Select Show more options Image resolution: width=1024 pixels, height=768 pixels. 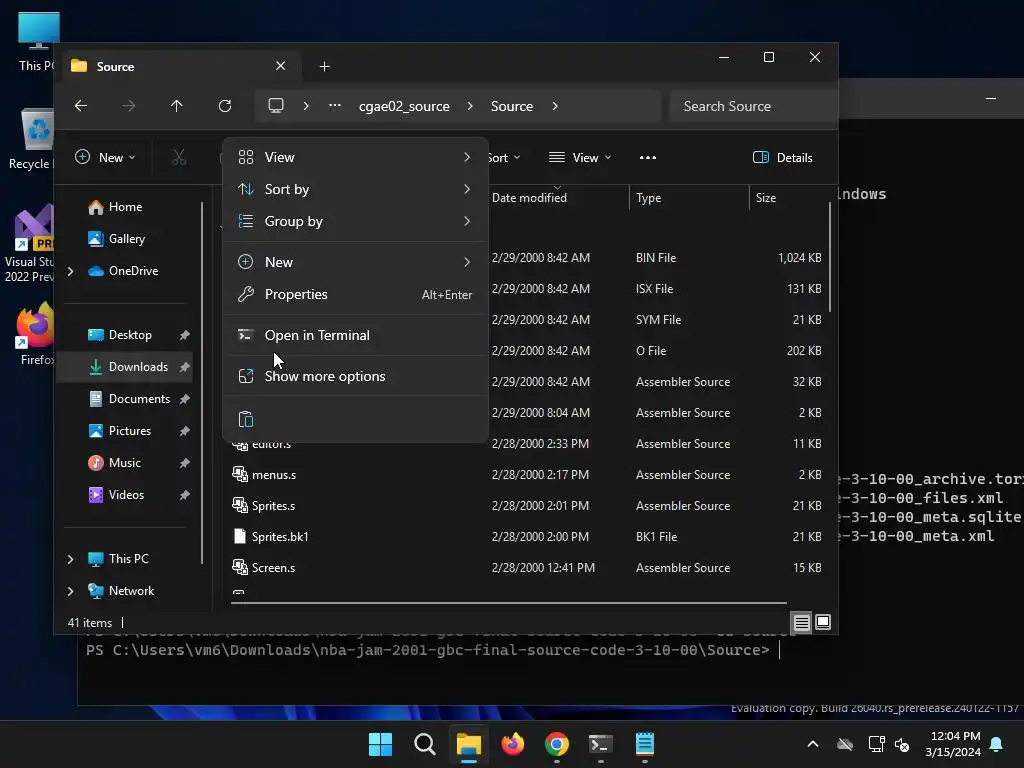click(x=356, y=376)
